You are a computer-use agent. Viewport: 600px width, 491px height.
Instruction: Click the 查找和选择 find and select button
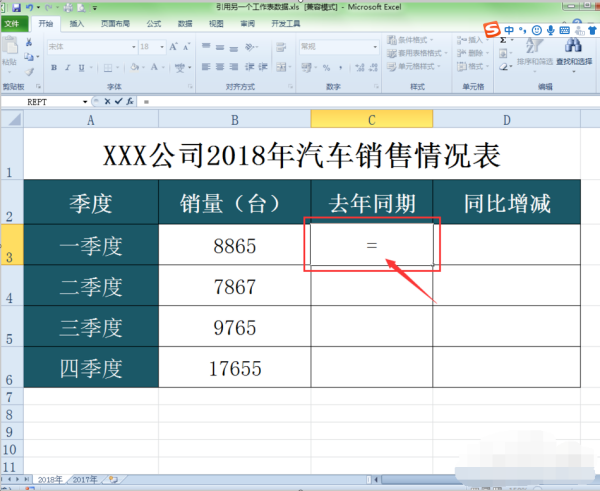(x=574, y=54)
